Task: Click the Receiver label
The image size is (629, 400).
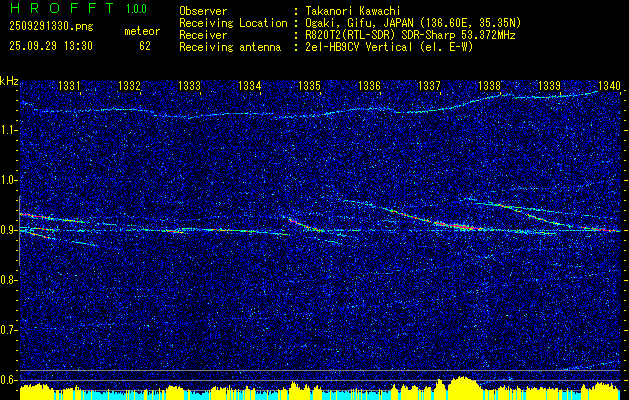Action: (203, 35)
